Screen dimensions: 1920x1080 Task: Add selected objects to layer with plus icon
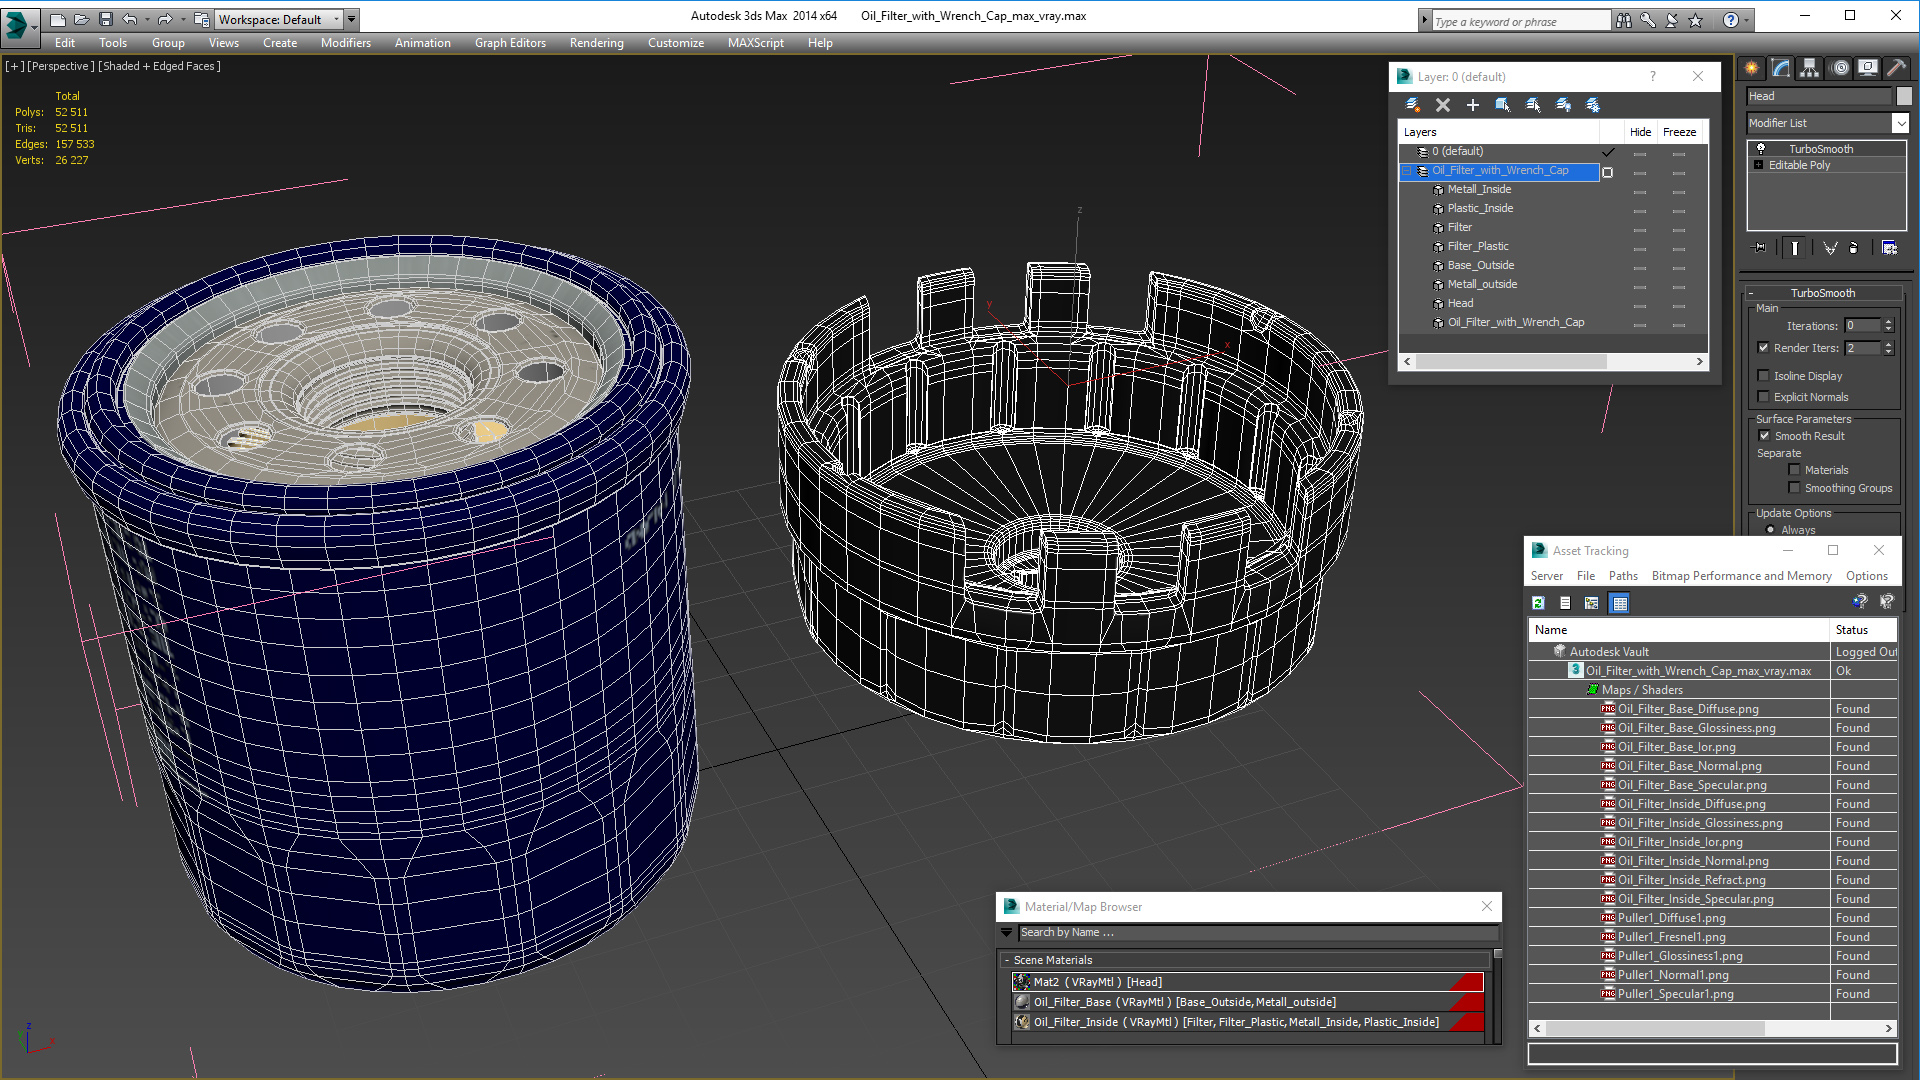click(x=1473, y=105)
